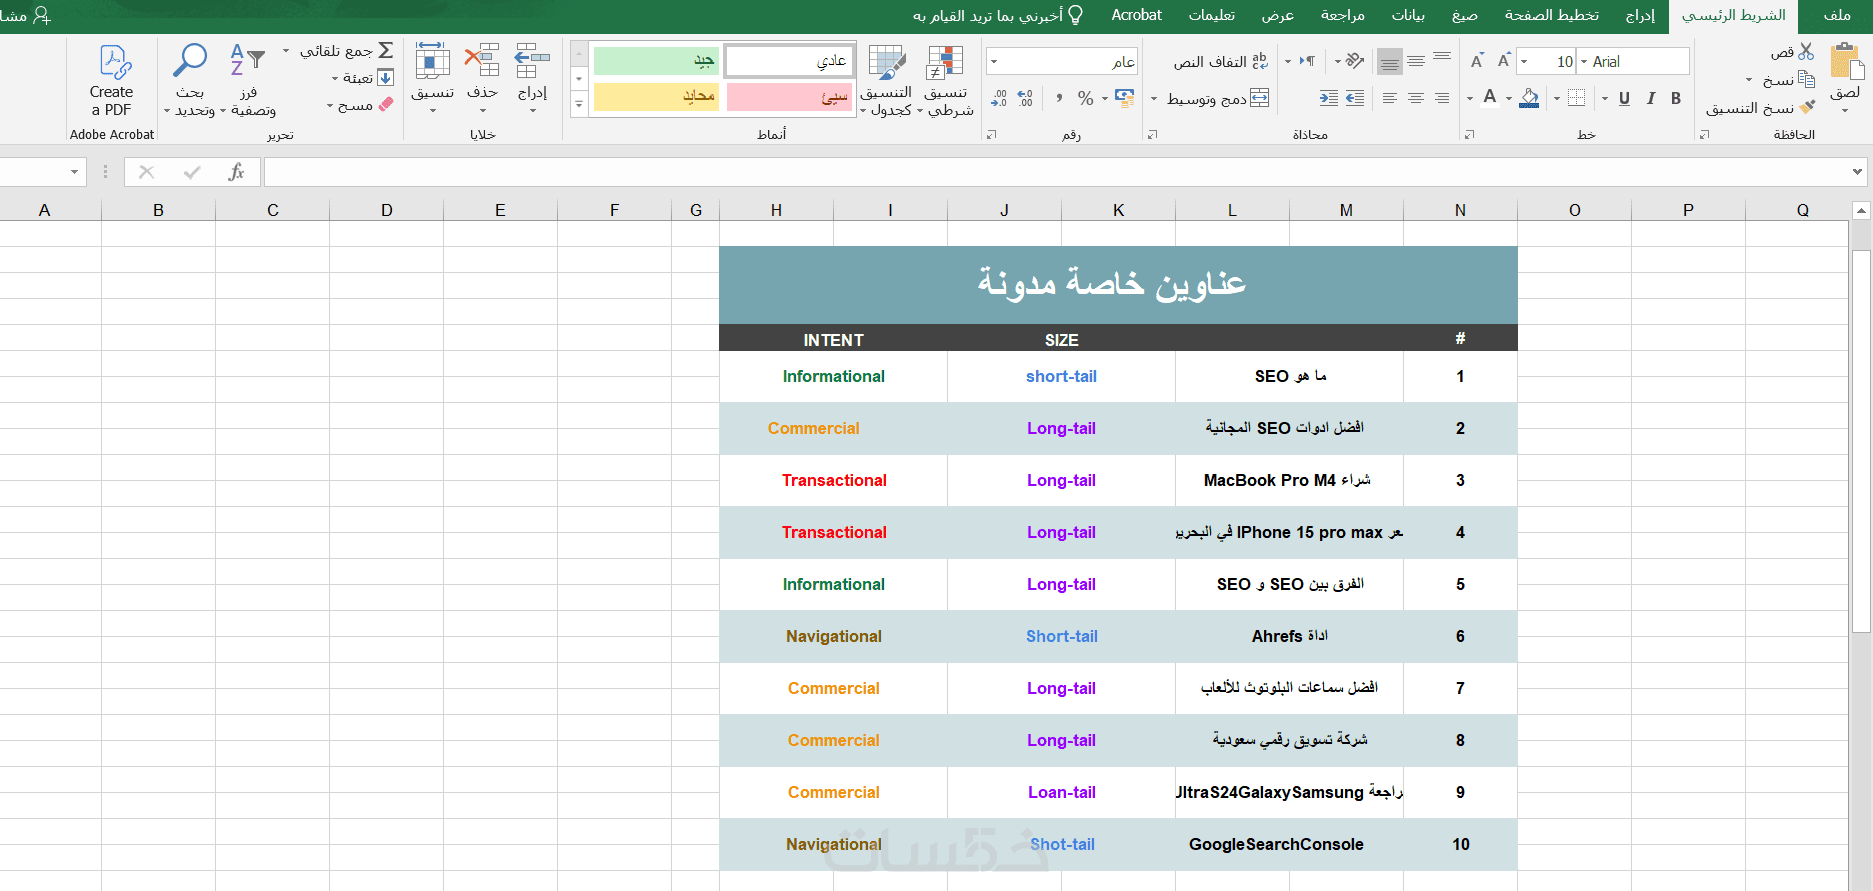
Task: Toggle Center horizontal alignment
Action: click(x=1416, y=97)
